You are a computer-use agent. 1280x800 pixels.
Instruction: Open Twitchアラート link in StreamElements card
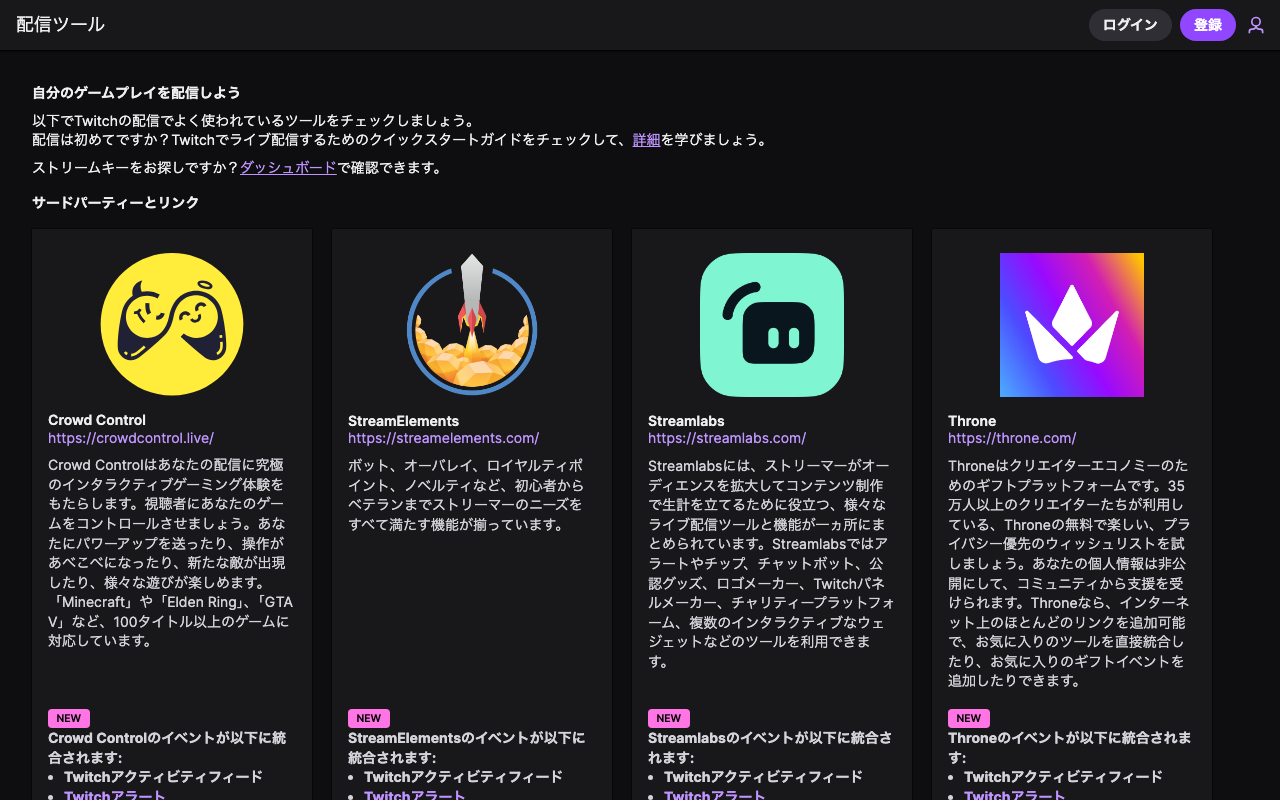coord(415,795)
